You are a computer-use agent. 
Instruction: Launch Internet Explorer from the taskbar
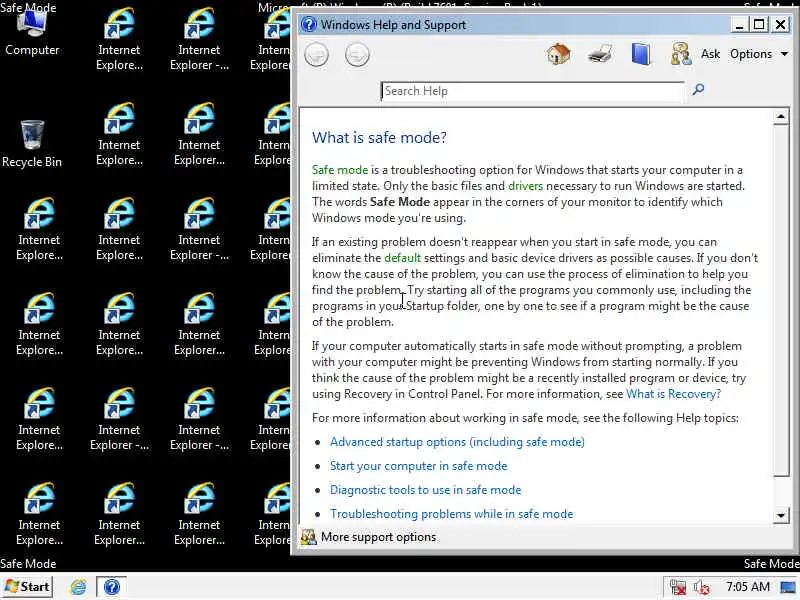click(78, 587)
